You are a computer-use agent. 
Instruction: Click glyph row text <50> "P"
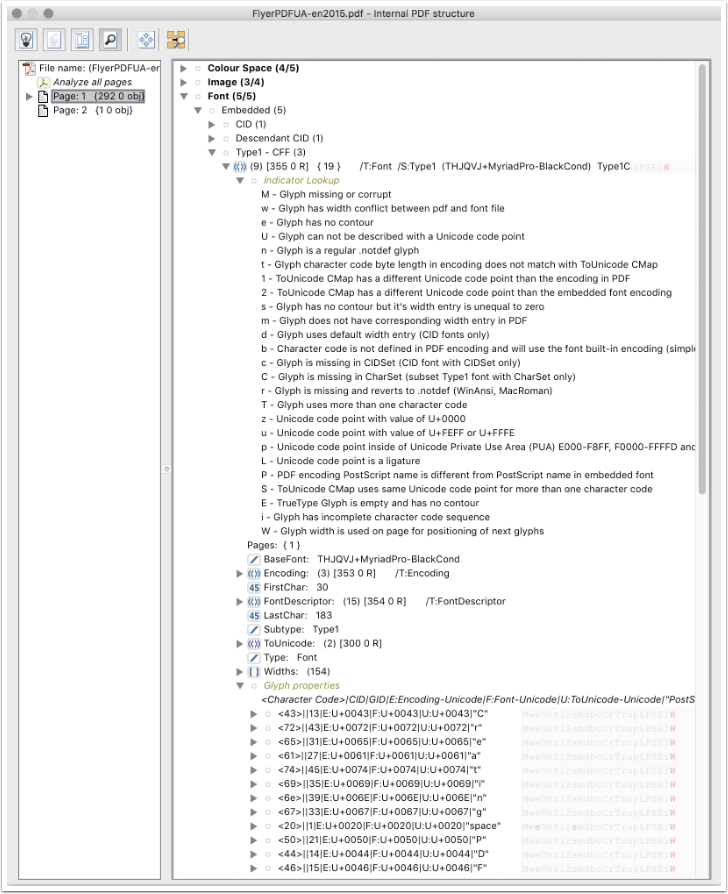(x=382, y=840)
